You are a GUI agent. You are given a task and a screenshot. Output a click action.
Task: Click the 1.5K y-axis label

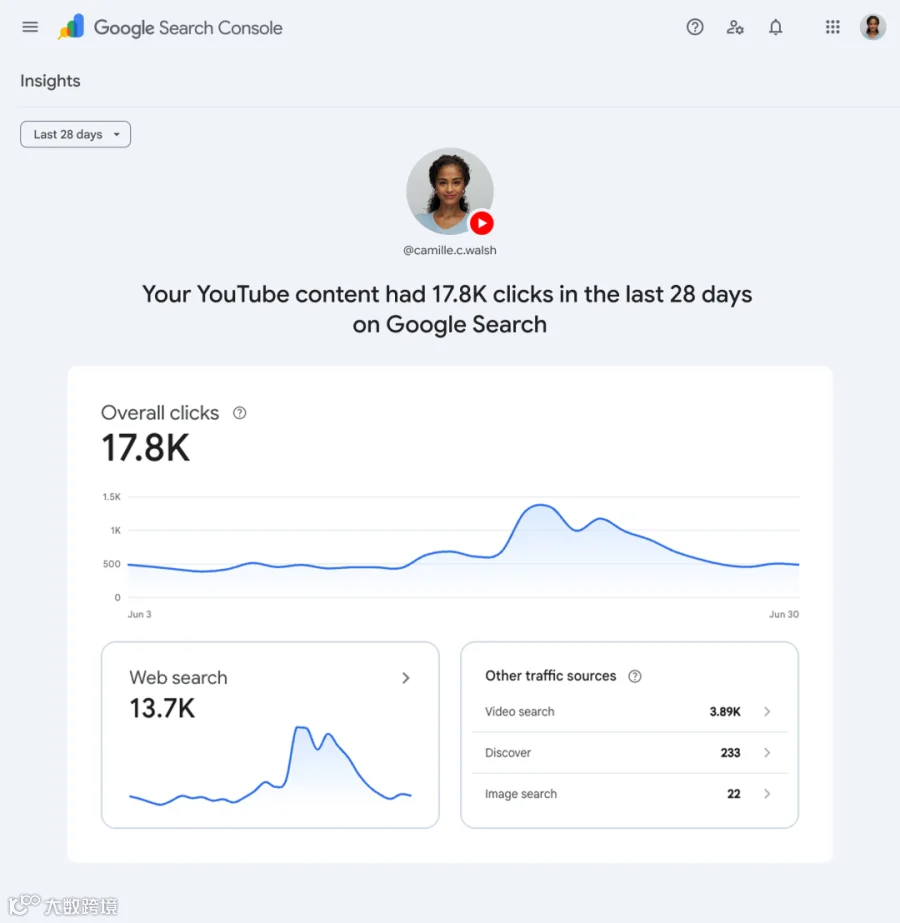click(111, 497)
